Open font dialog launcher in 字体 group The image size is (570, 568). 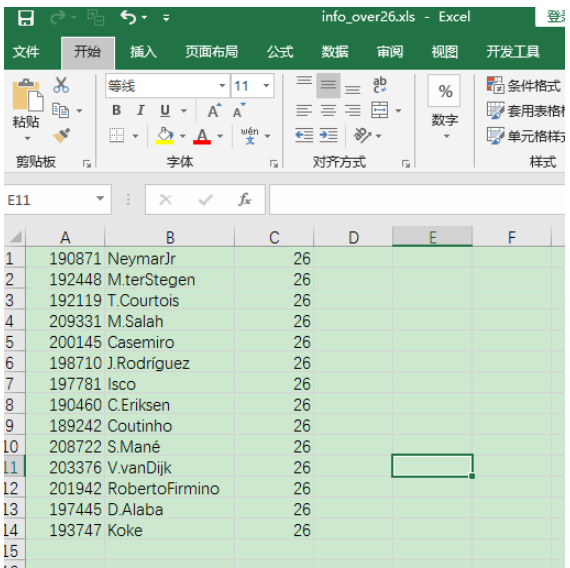(274, 164)
